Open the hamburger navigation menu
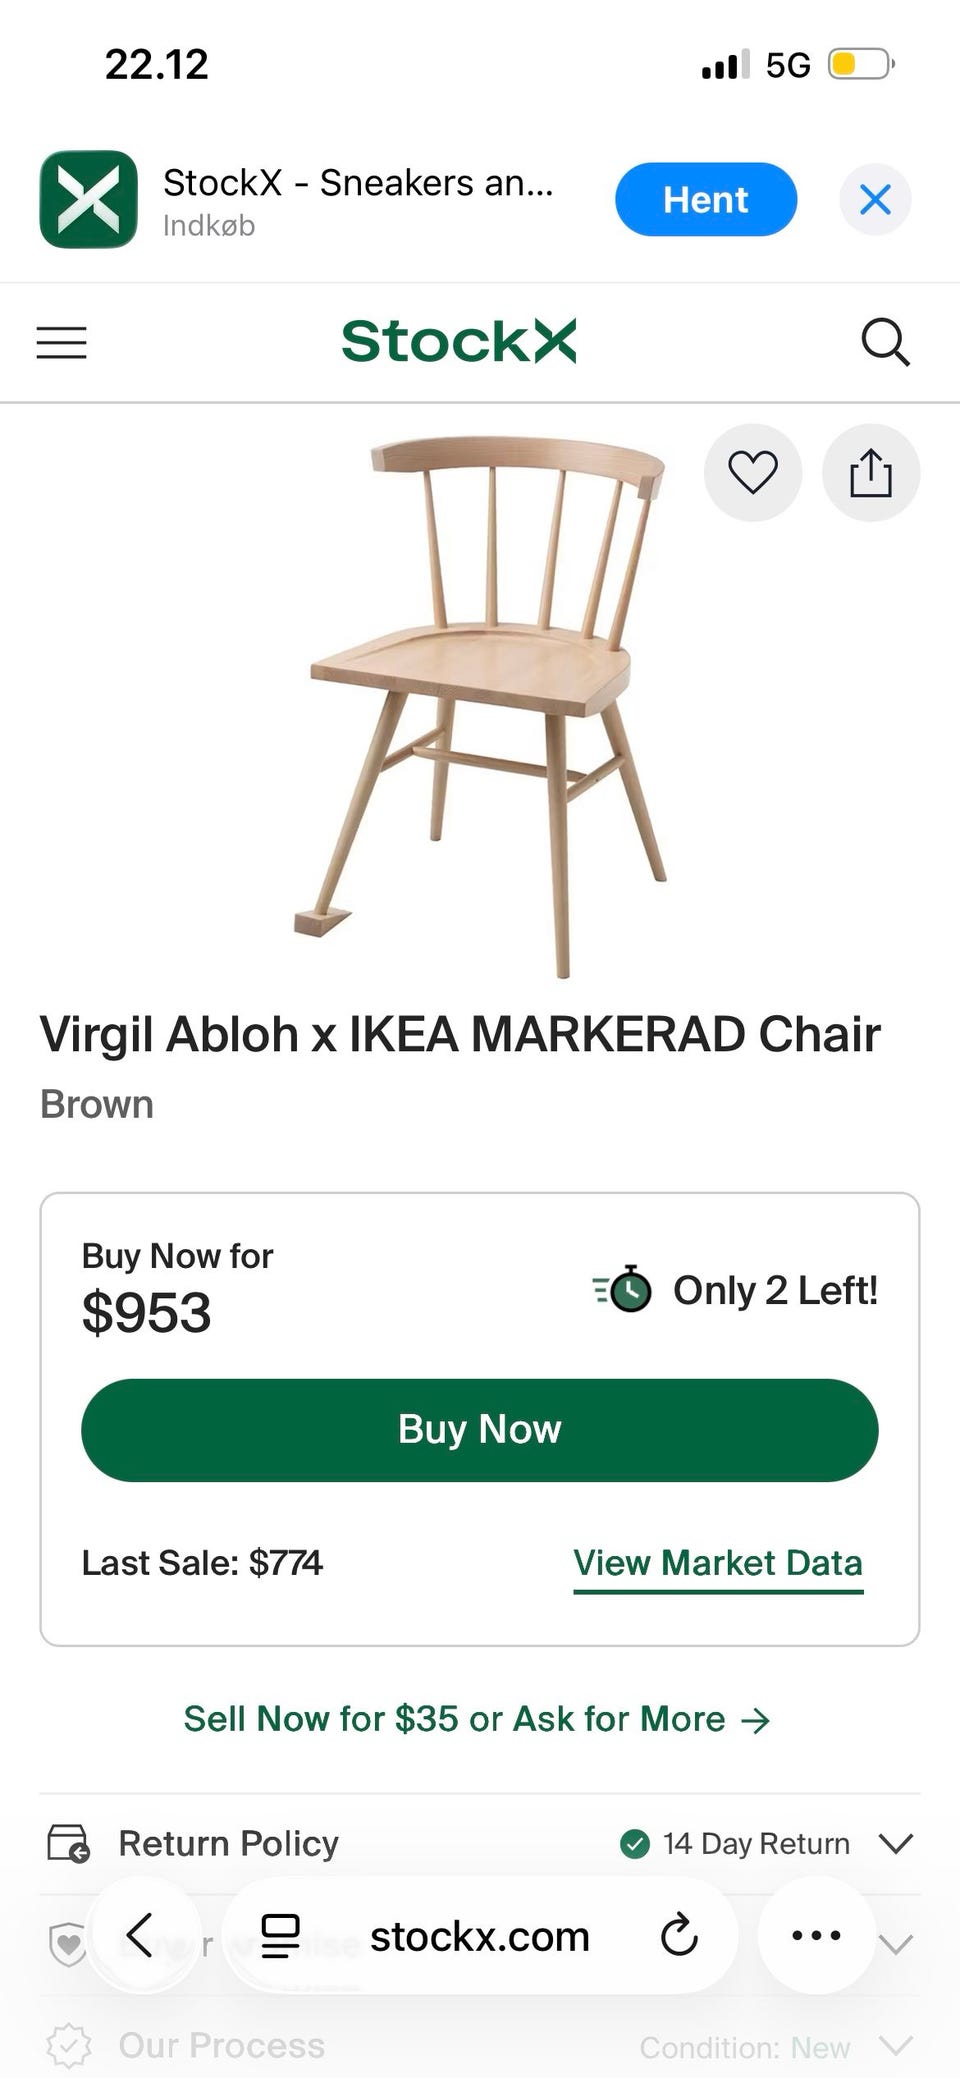Image resolution: width=960 pixels, height=2078 pixels. pos(62,342)
